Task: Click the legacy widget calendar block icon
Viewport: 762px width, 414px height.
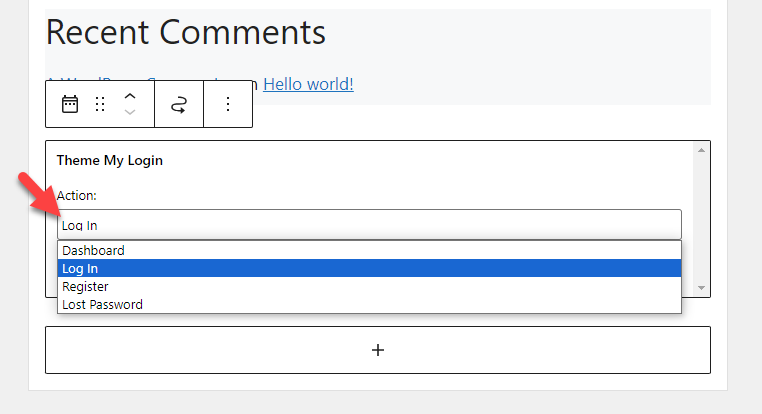Action: pyautogui.click(x=70, y=104)
